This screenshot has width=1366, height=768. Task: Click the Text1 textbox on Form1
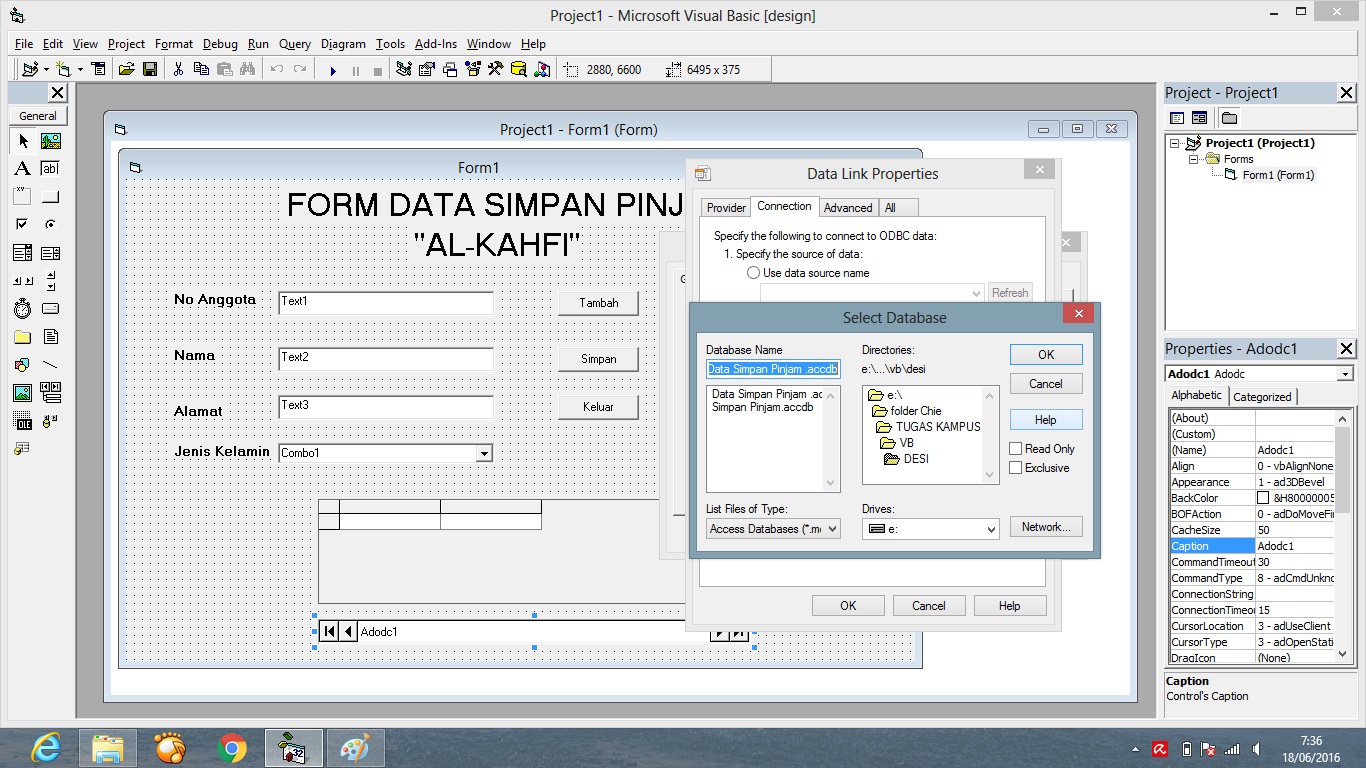tap(386, 303)
